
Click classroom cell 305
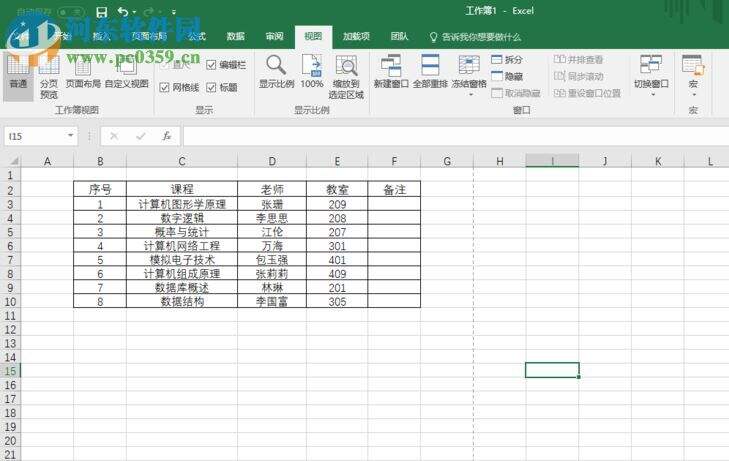(x=337, y=302)
